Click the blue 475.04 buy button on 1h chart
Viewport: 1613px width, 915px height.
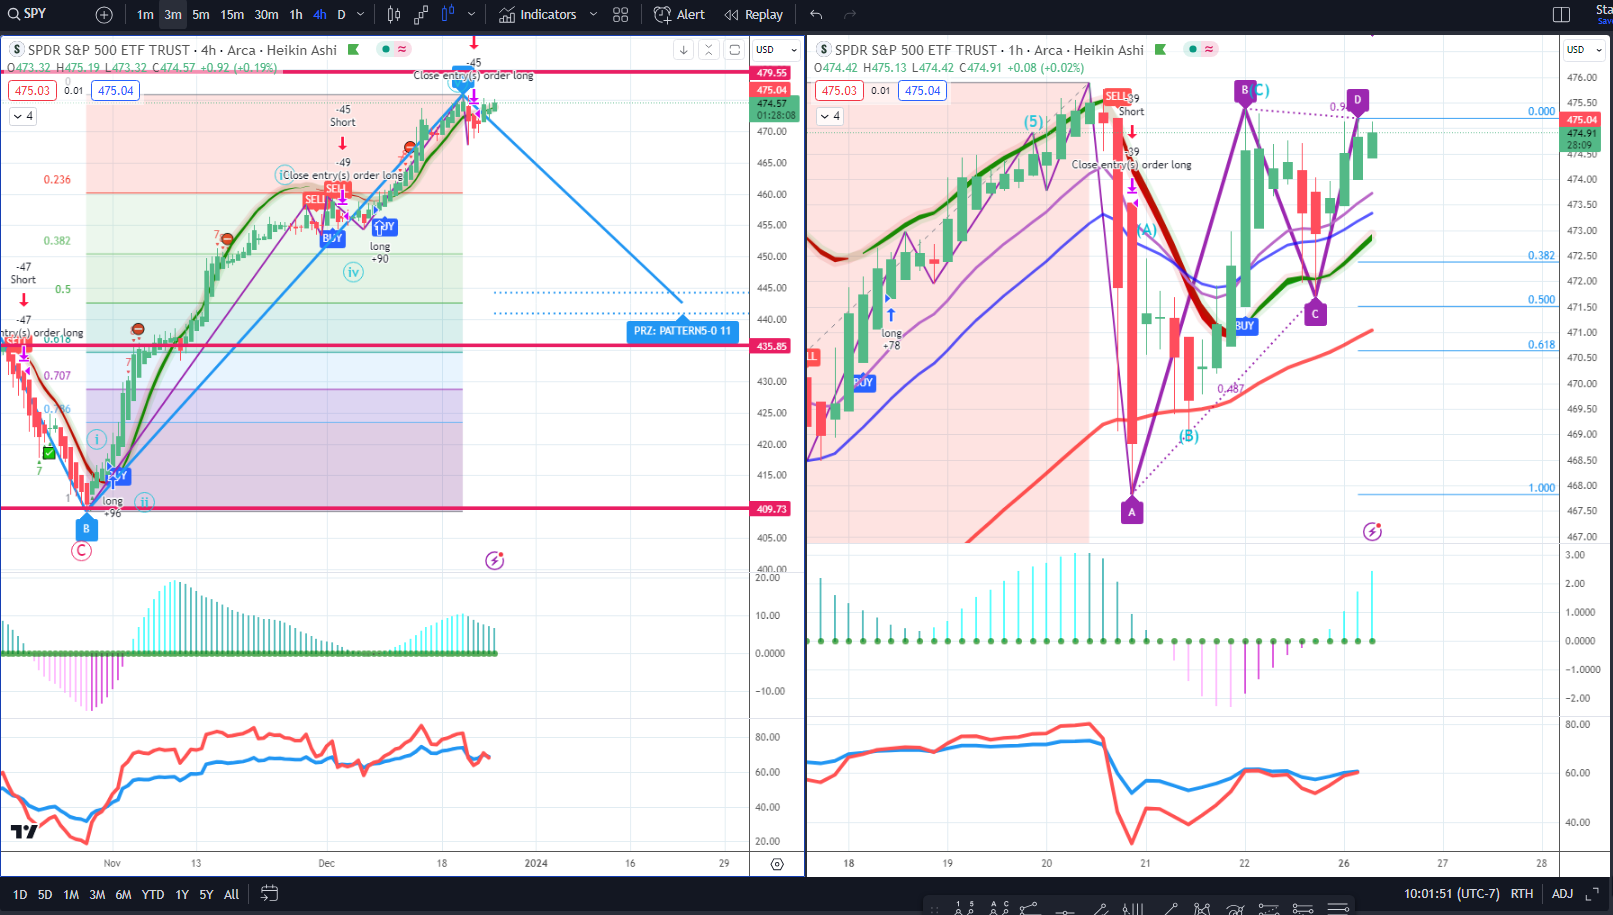pos(923,91)
